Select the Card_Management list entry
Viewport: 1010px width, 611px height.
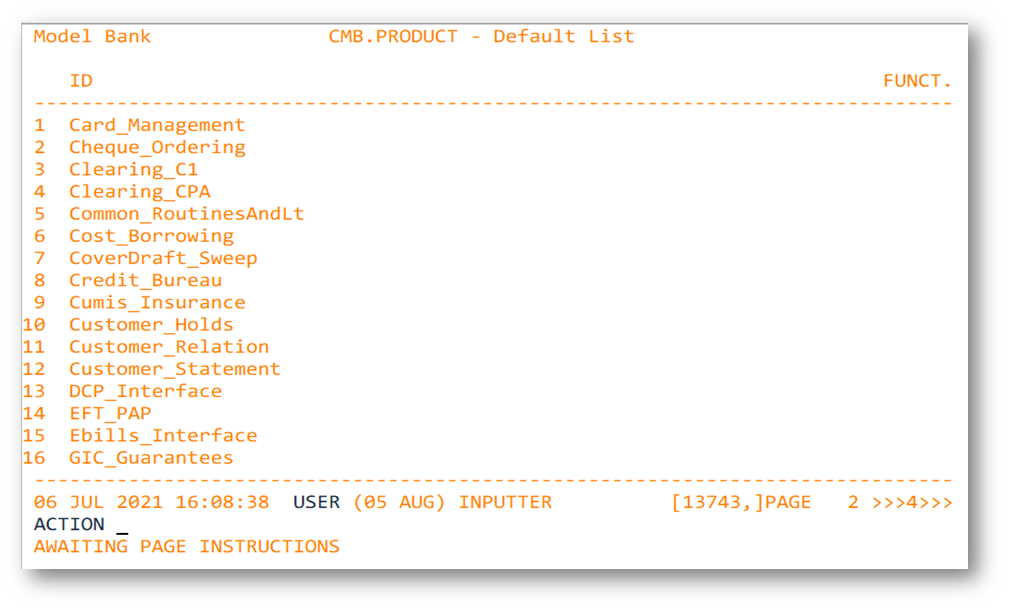pos(156,125)
